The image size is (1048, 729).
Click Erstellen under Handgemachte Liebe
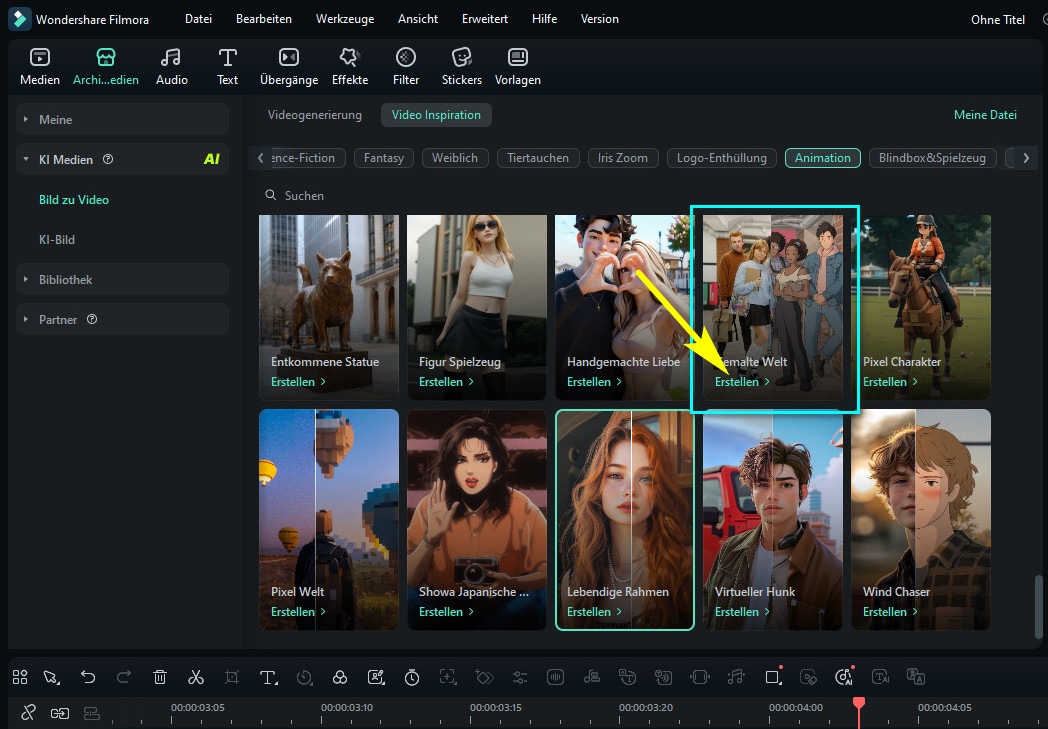tap(594, 382)
